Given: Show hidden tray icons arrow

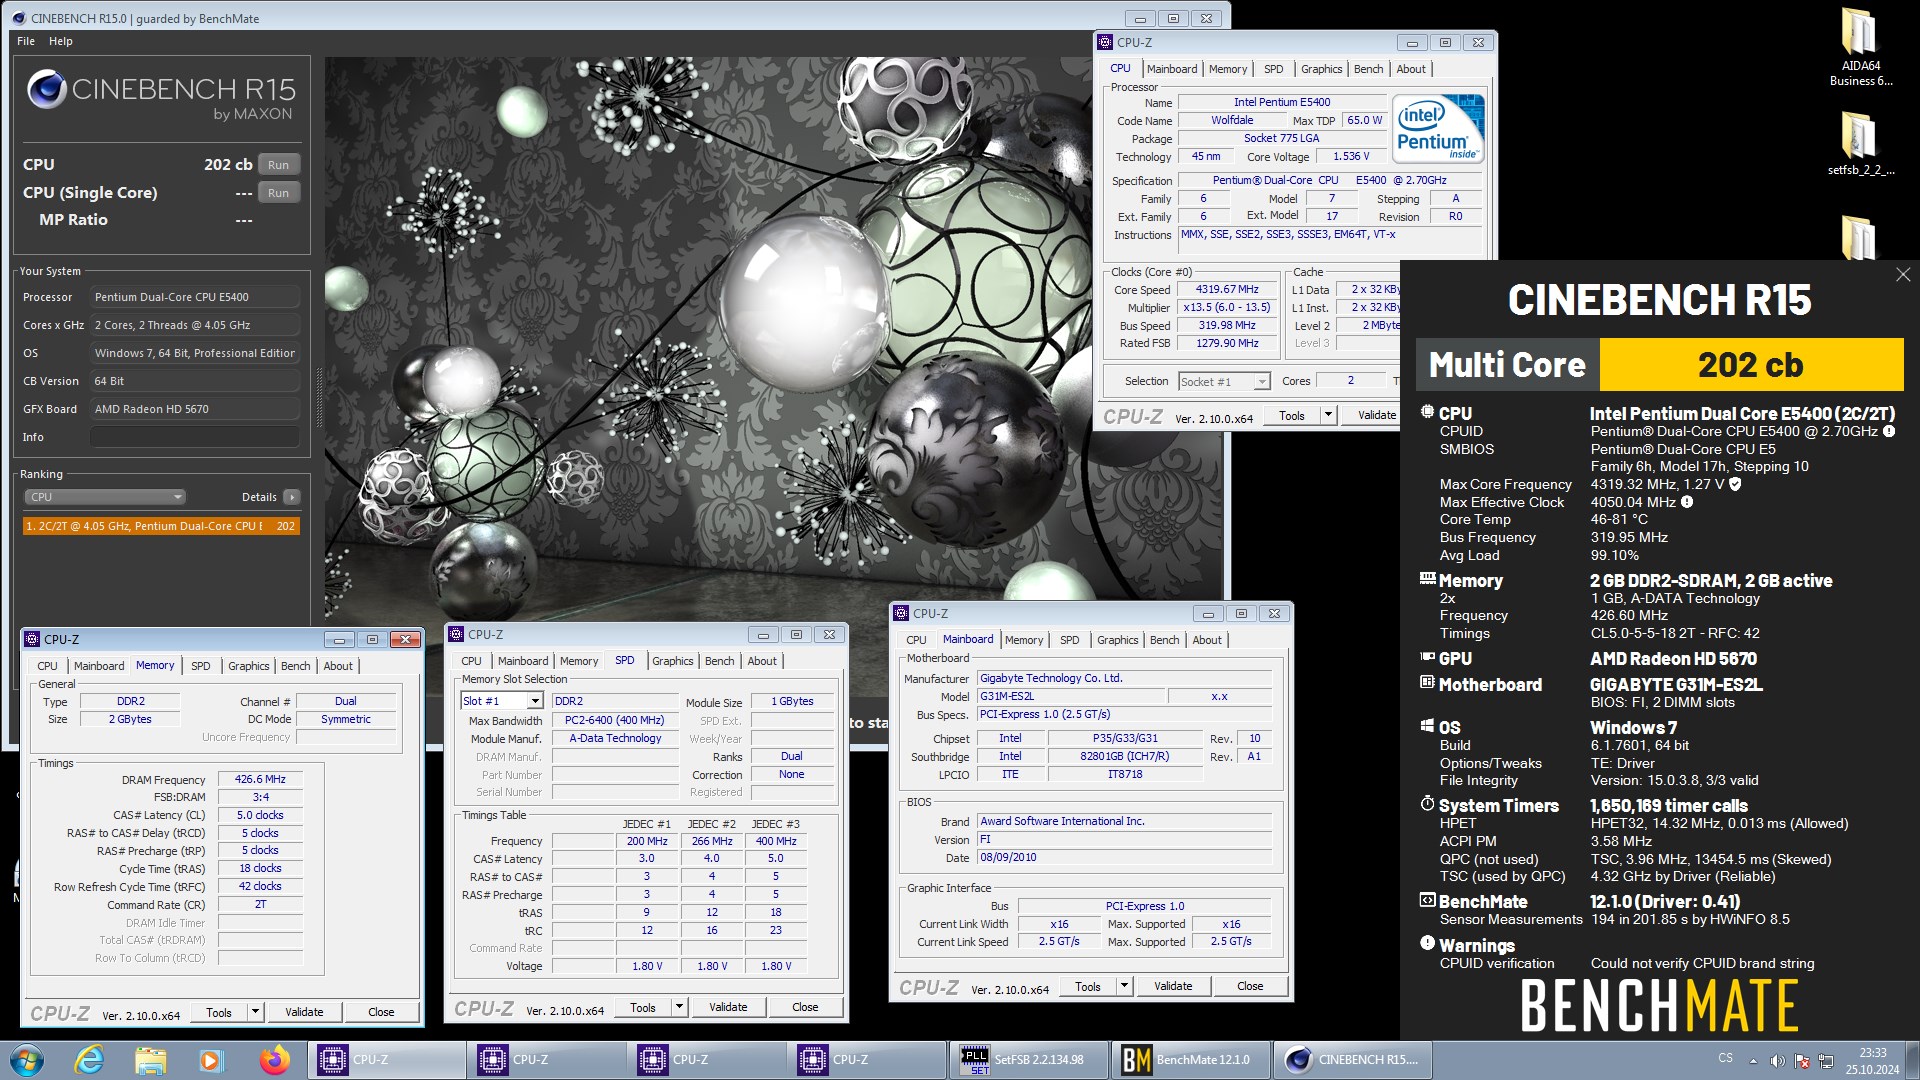Looking at the screenshot, I should [x=1753, y=1061].
